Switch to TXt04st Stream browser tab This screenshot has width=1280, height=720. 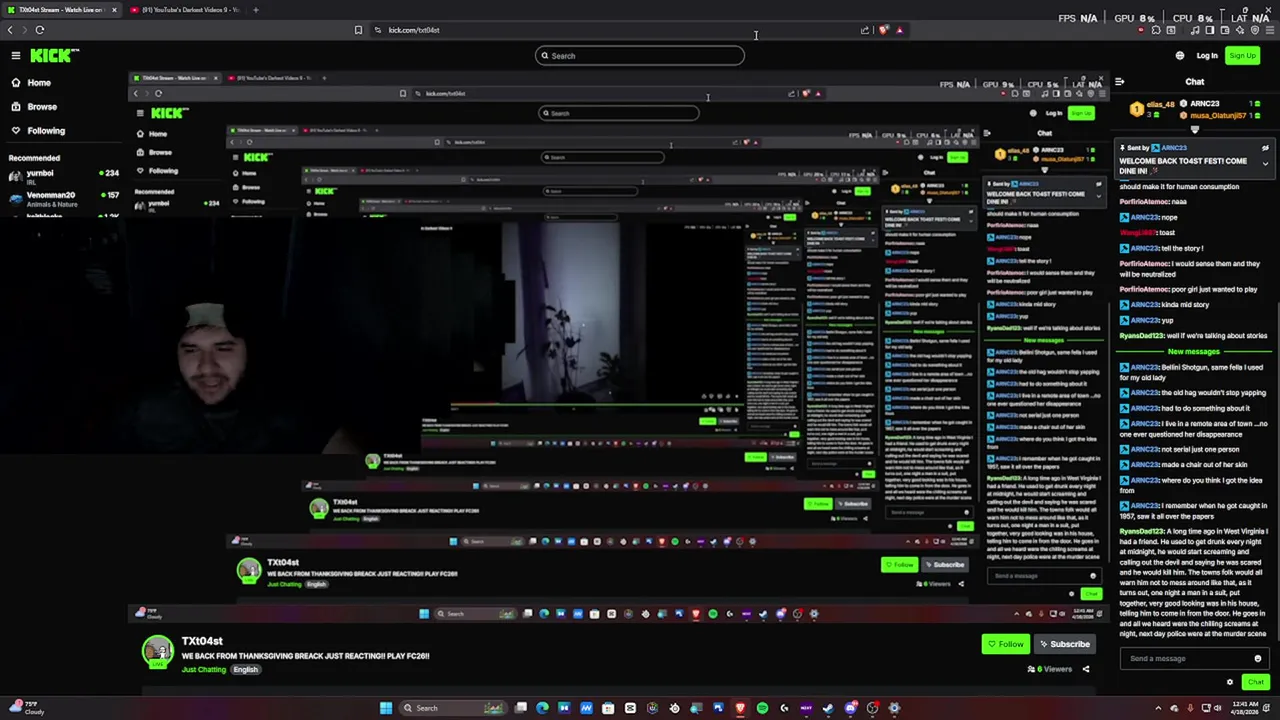(x=60, y=10)
